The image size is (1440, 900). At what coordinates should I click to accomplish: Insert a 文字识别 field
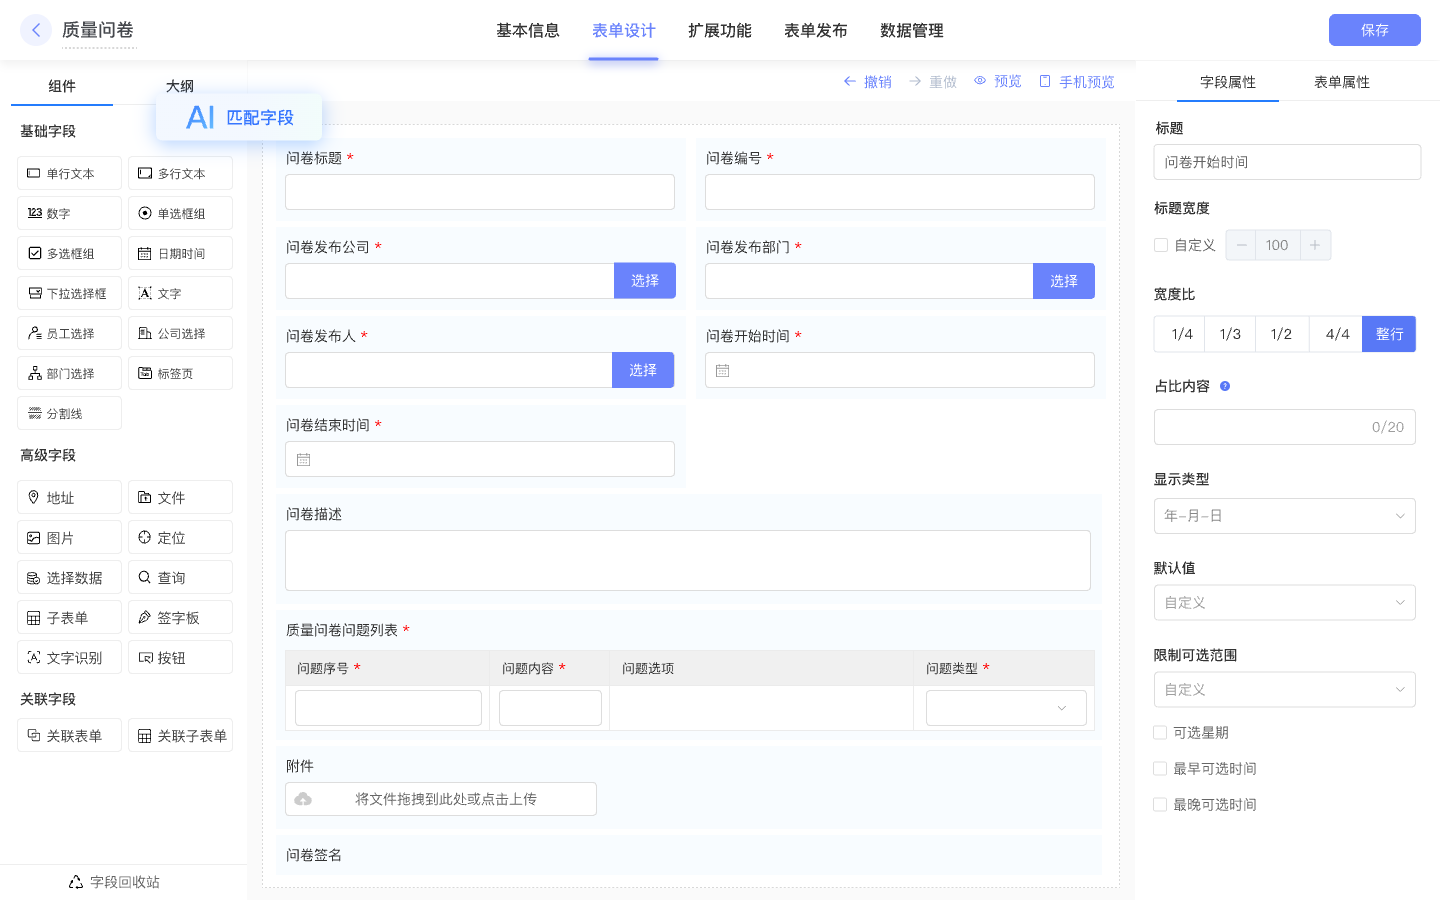tap(69, 657)
